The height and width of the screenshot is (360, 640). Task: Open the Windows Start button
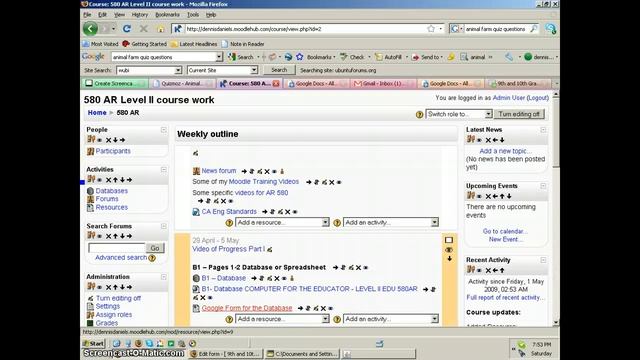[x=93, y=344]
